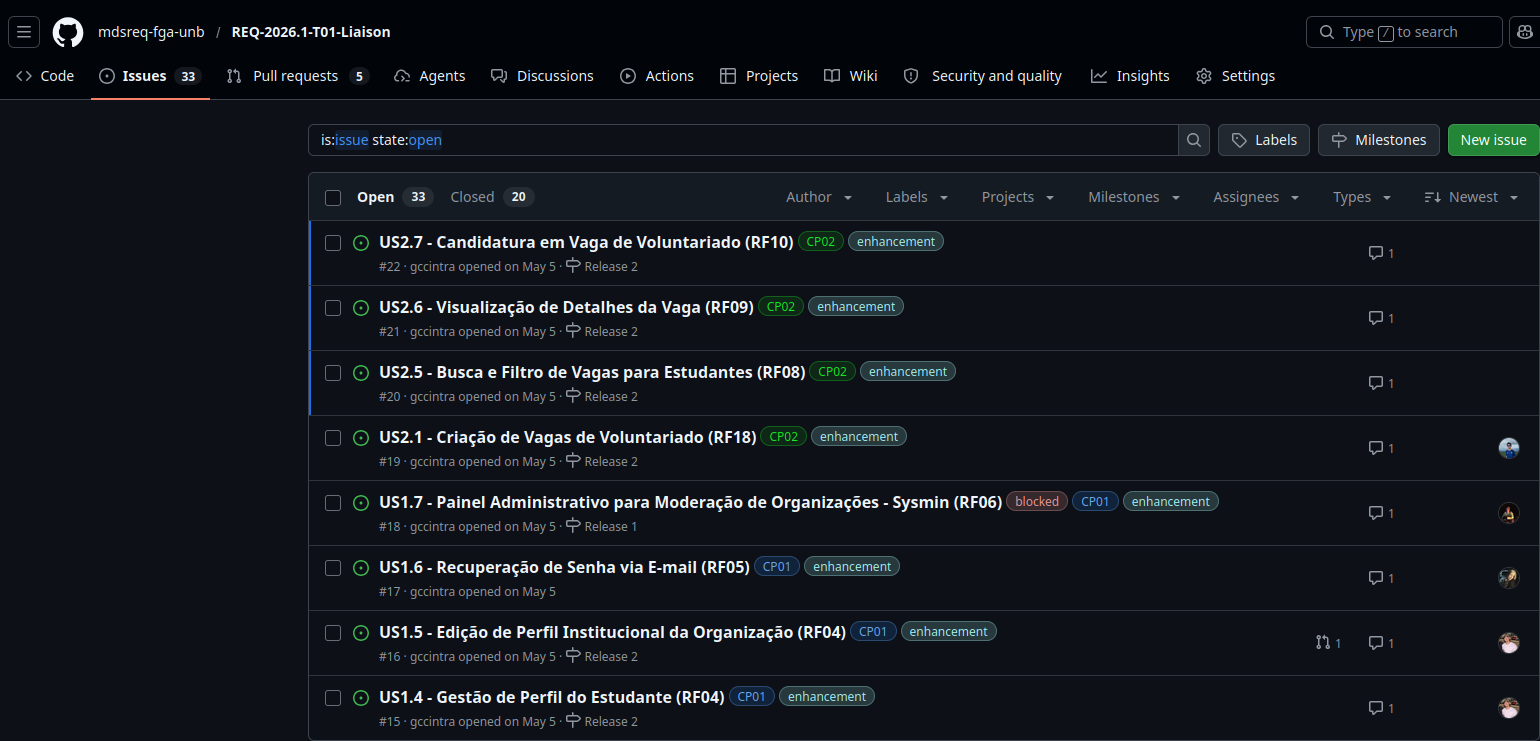This screenshot has height=741, width=1540.
Task: Click the blocked label on US1.7 issue
Action: pos(1037,502)
